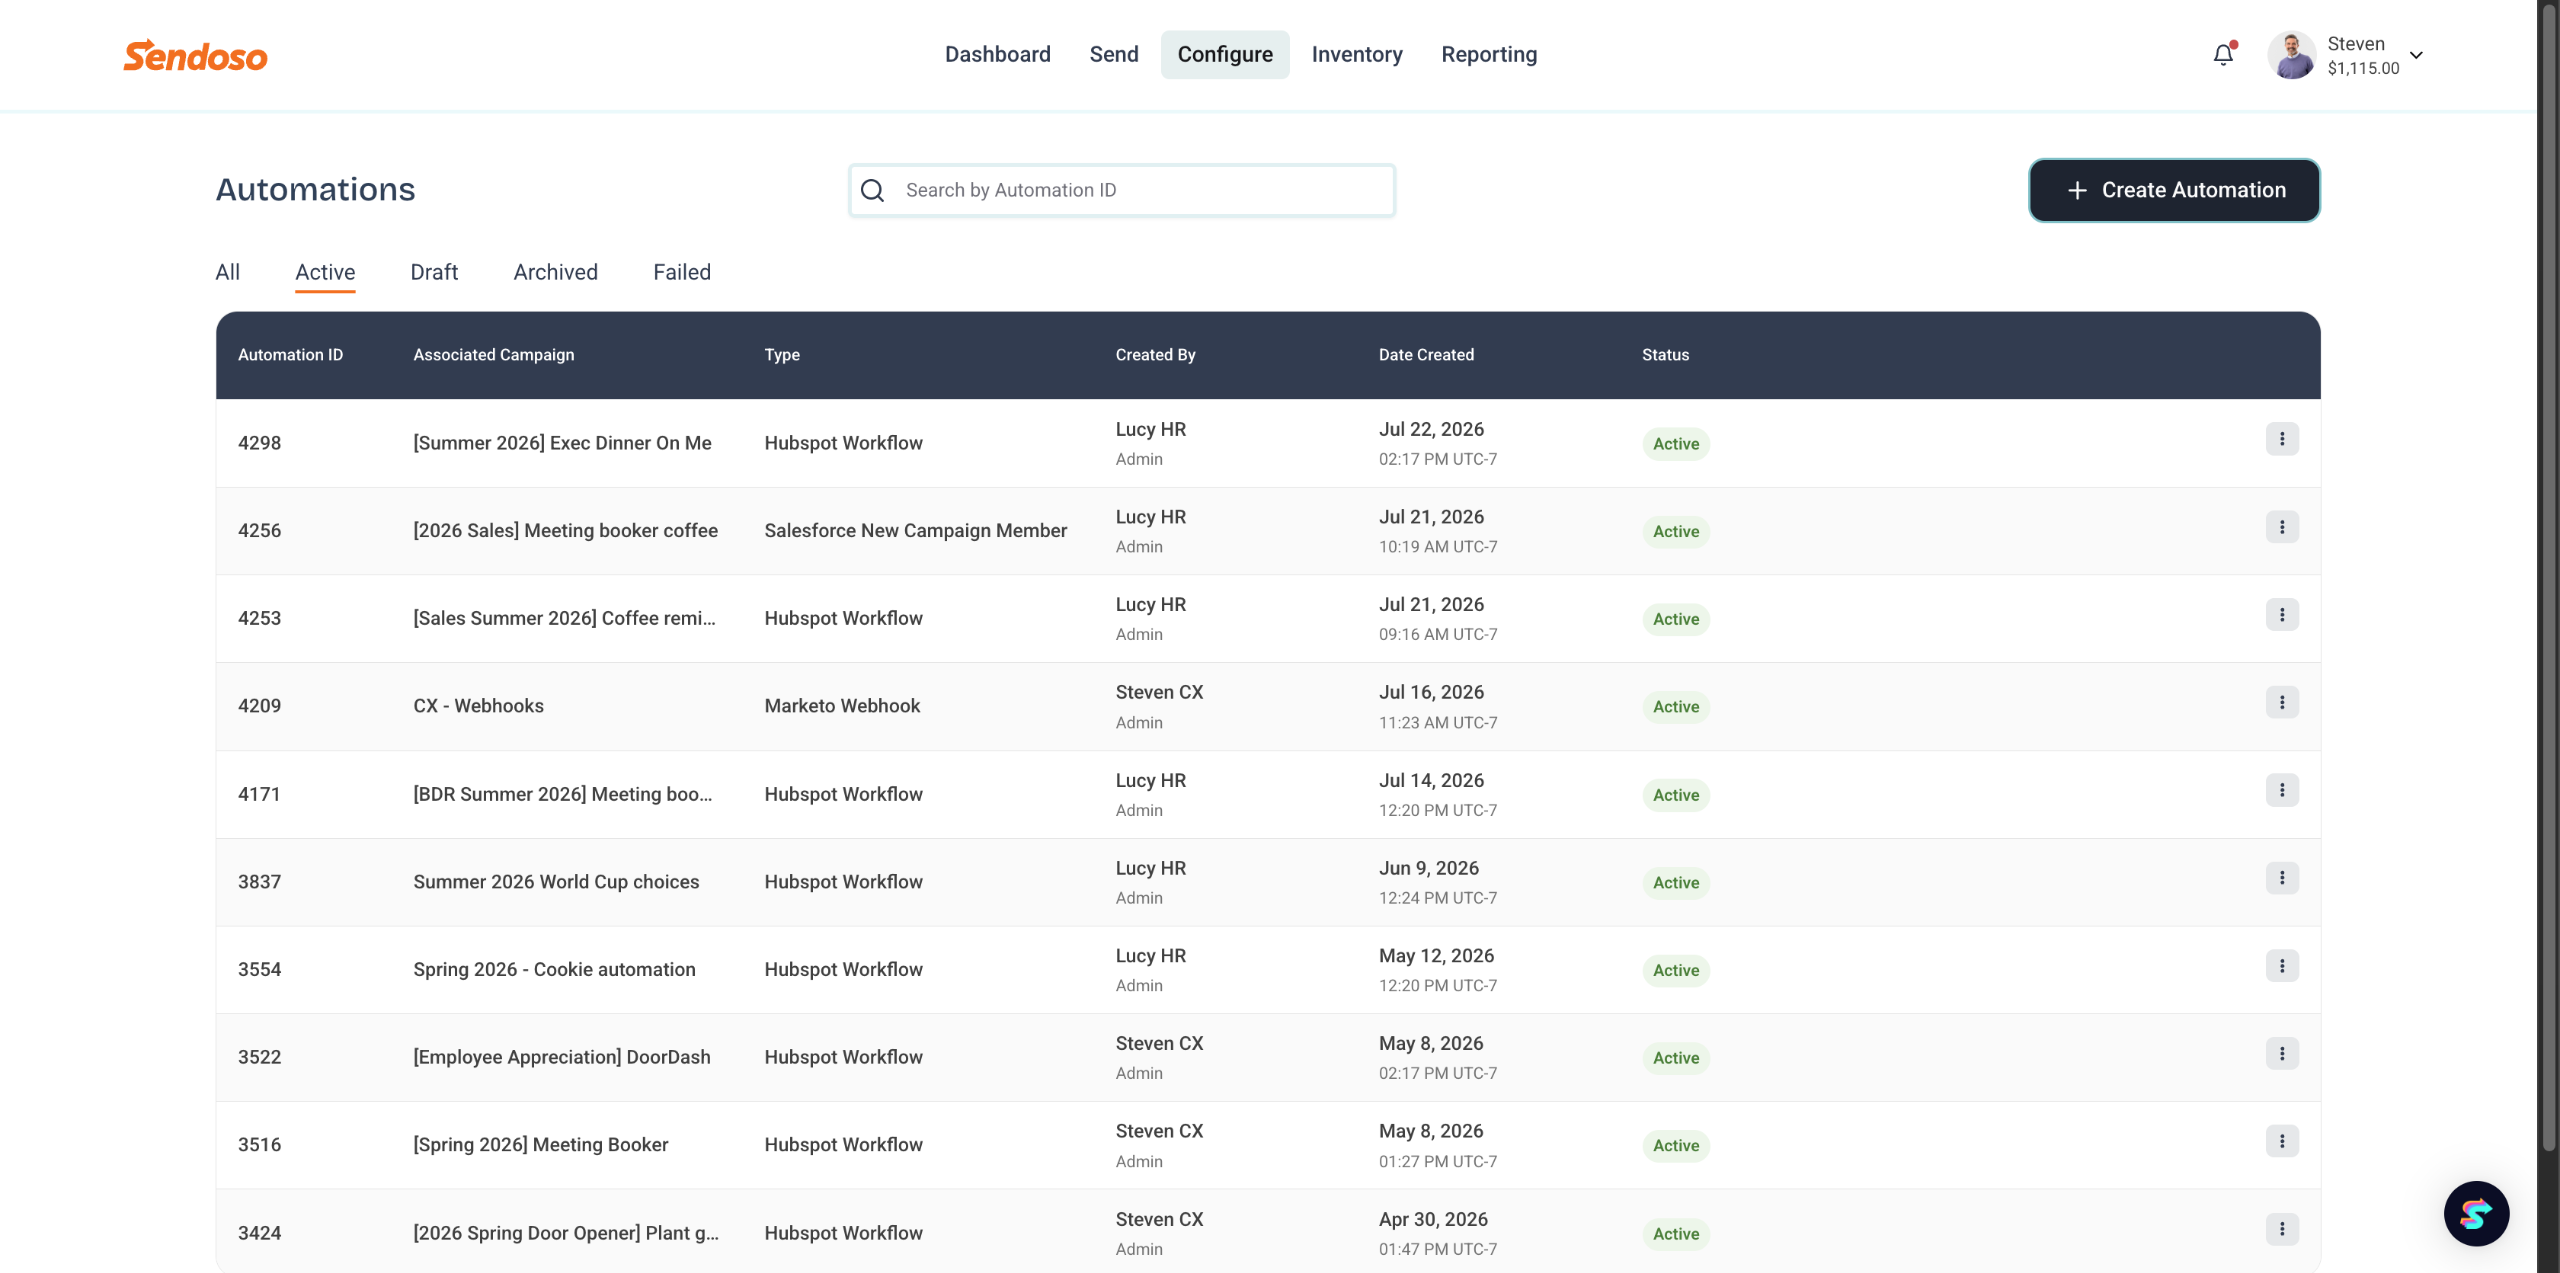Open the Sendoso chat widget
2560x1273 pixels.
2476,1213
